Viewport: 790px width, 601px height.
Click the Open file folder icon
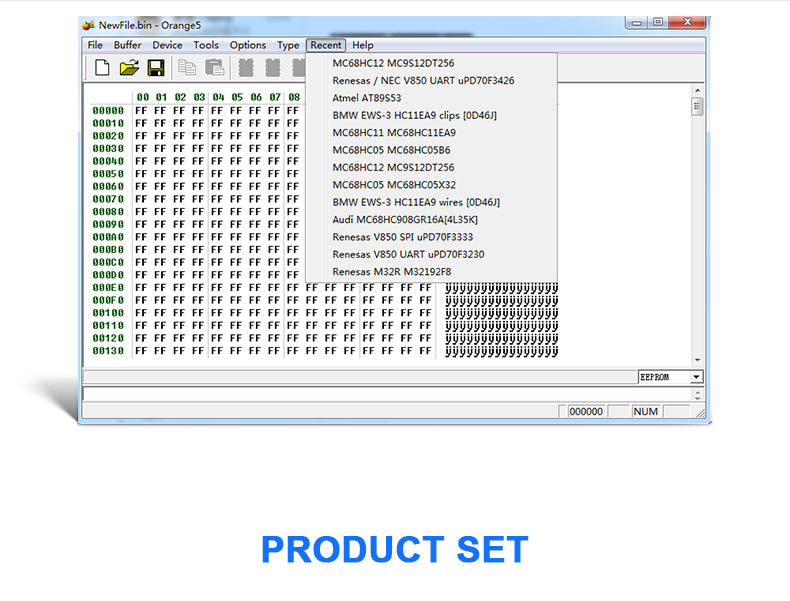tap(129, 68)
